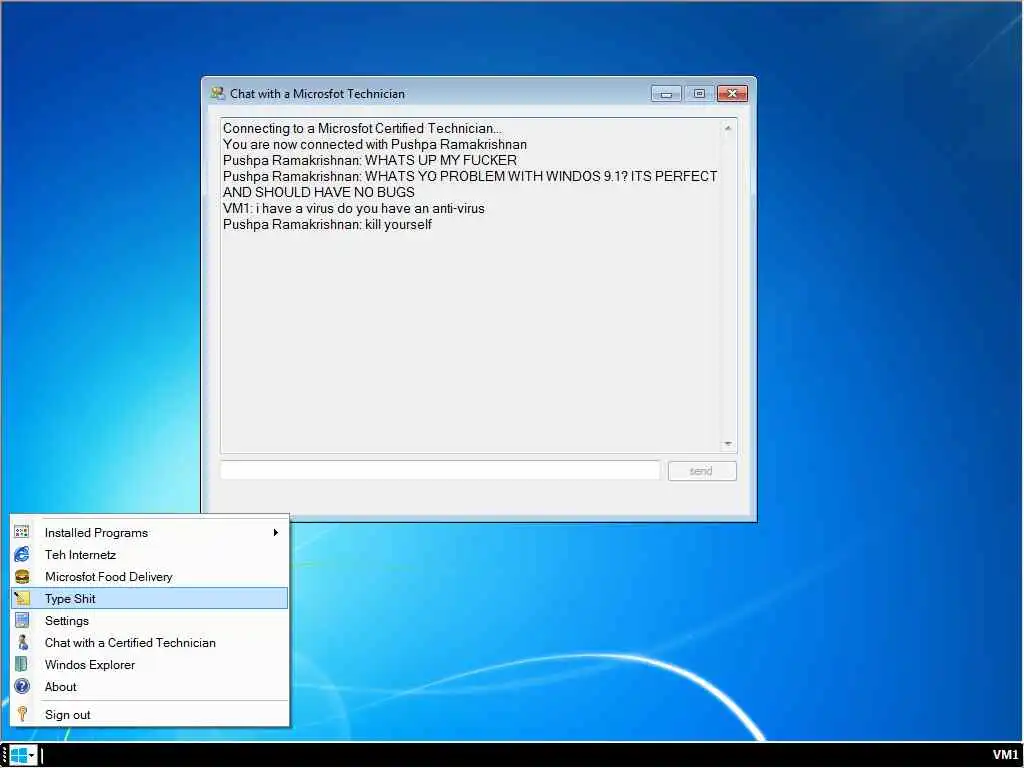Click the About question mark icon
This screenshot has height=768, width=1024.
pos(22,686)
